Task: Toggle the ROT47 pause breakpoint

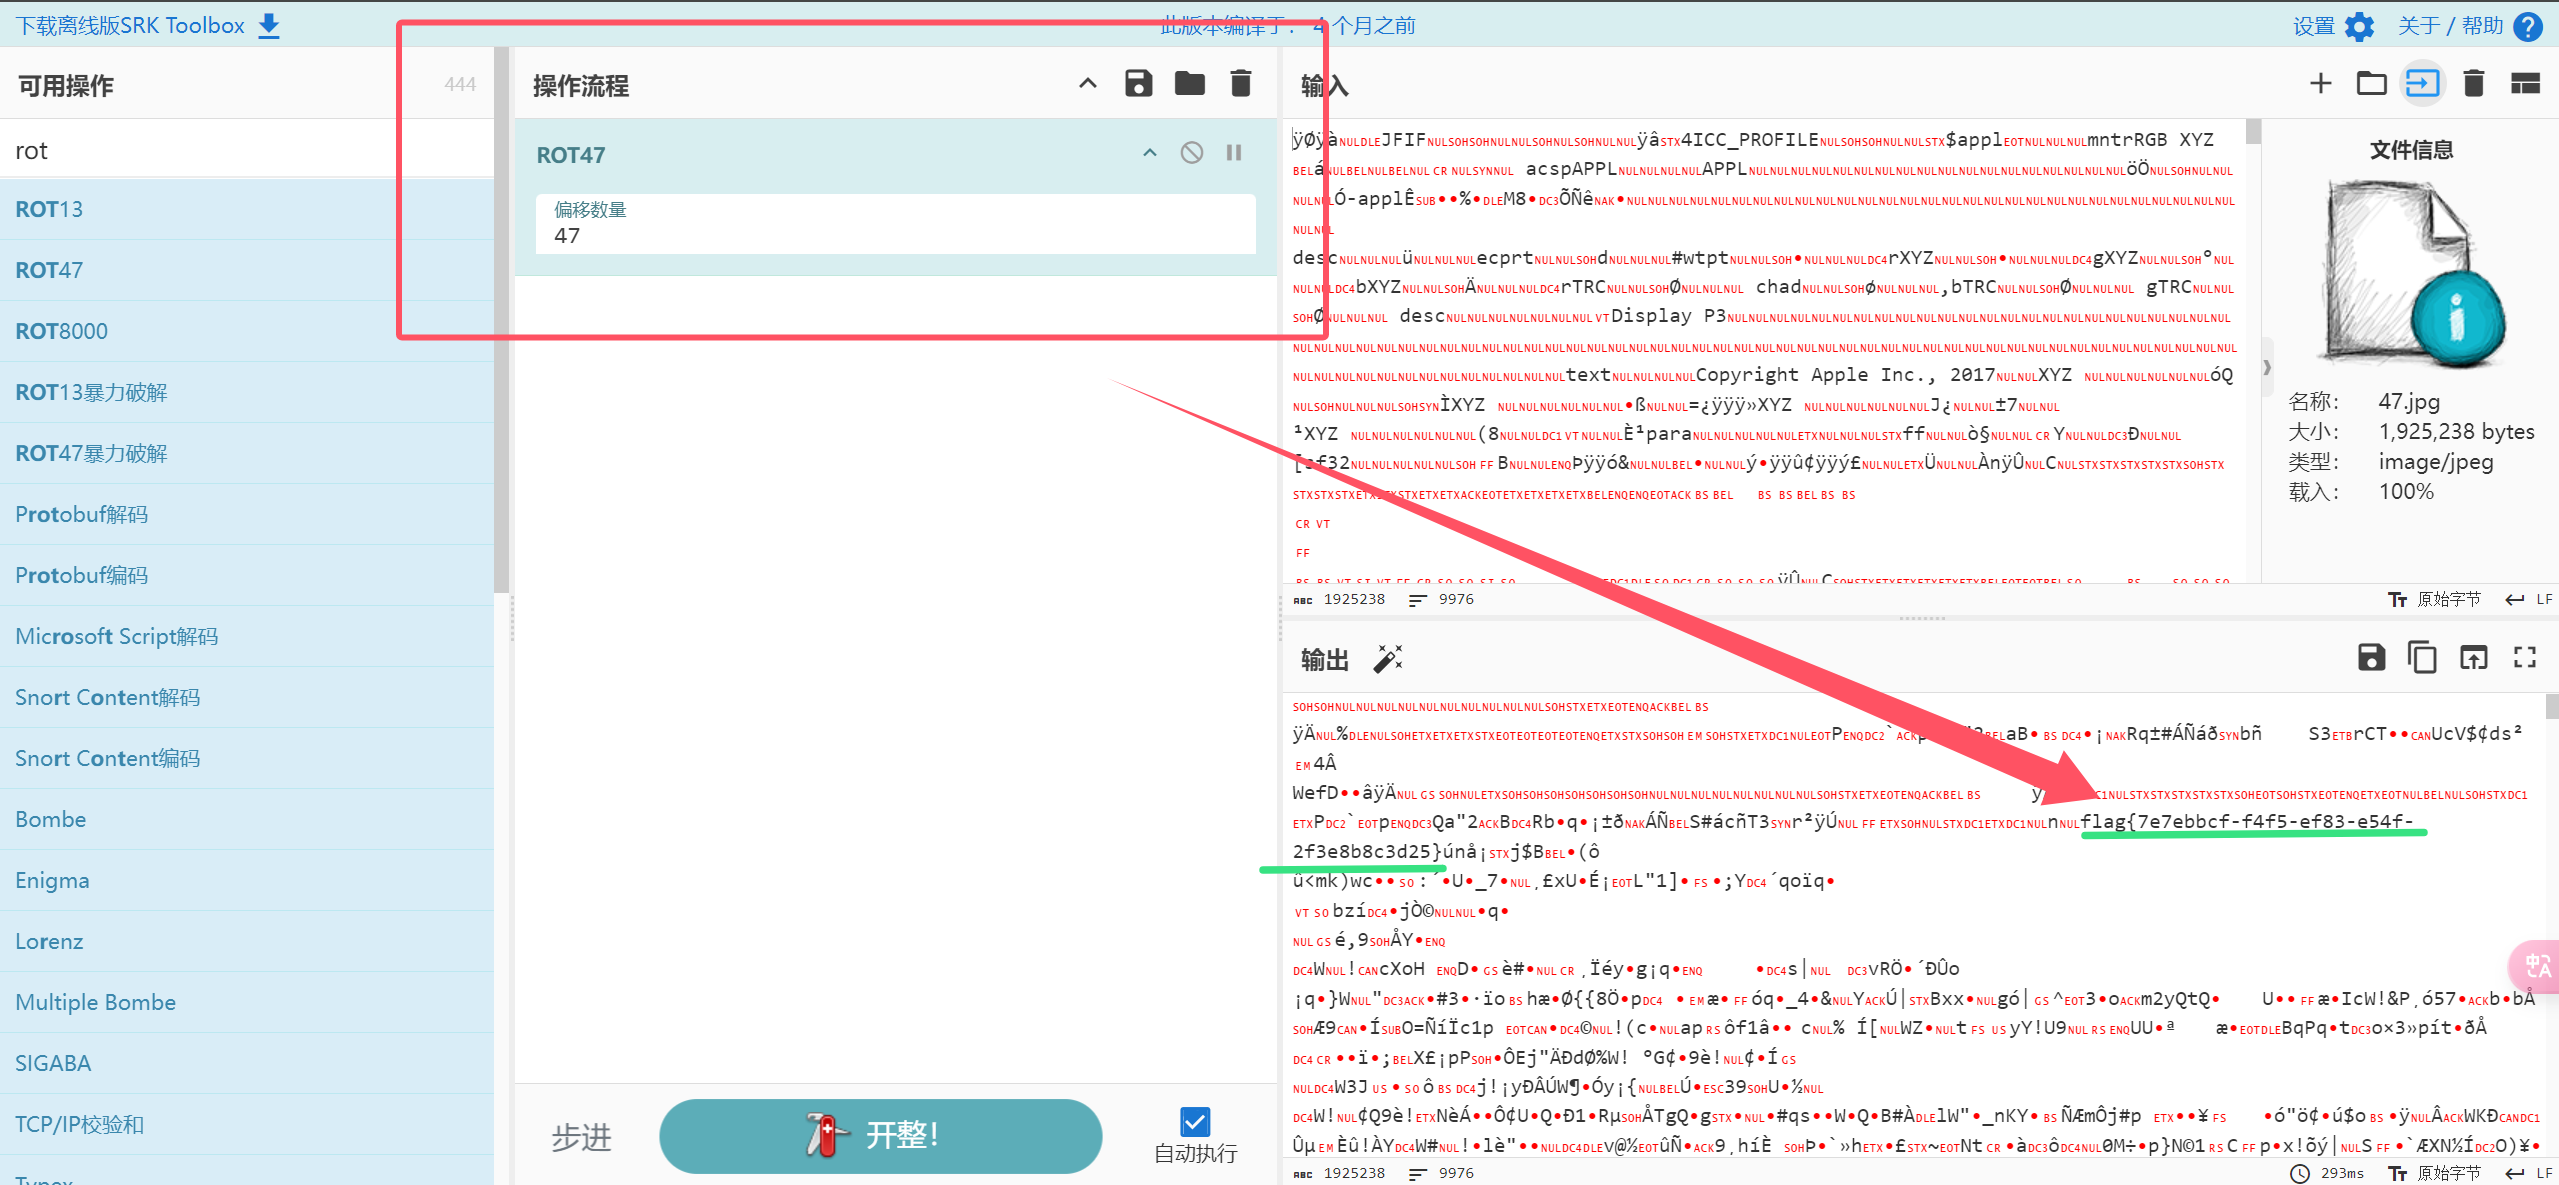Action: coord(1234,153)
